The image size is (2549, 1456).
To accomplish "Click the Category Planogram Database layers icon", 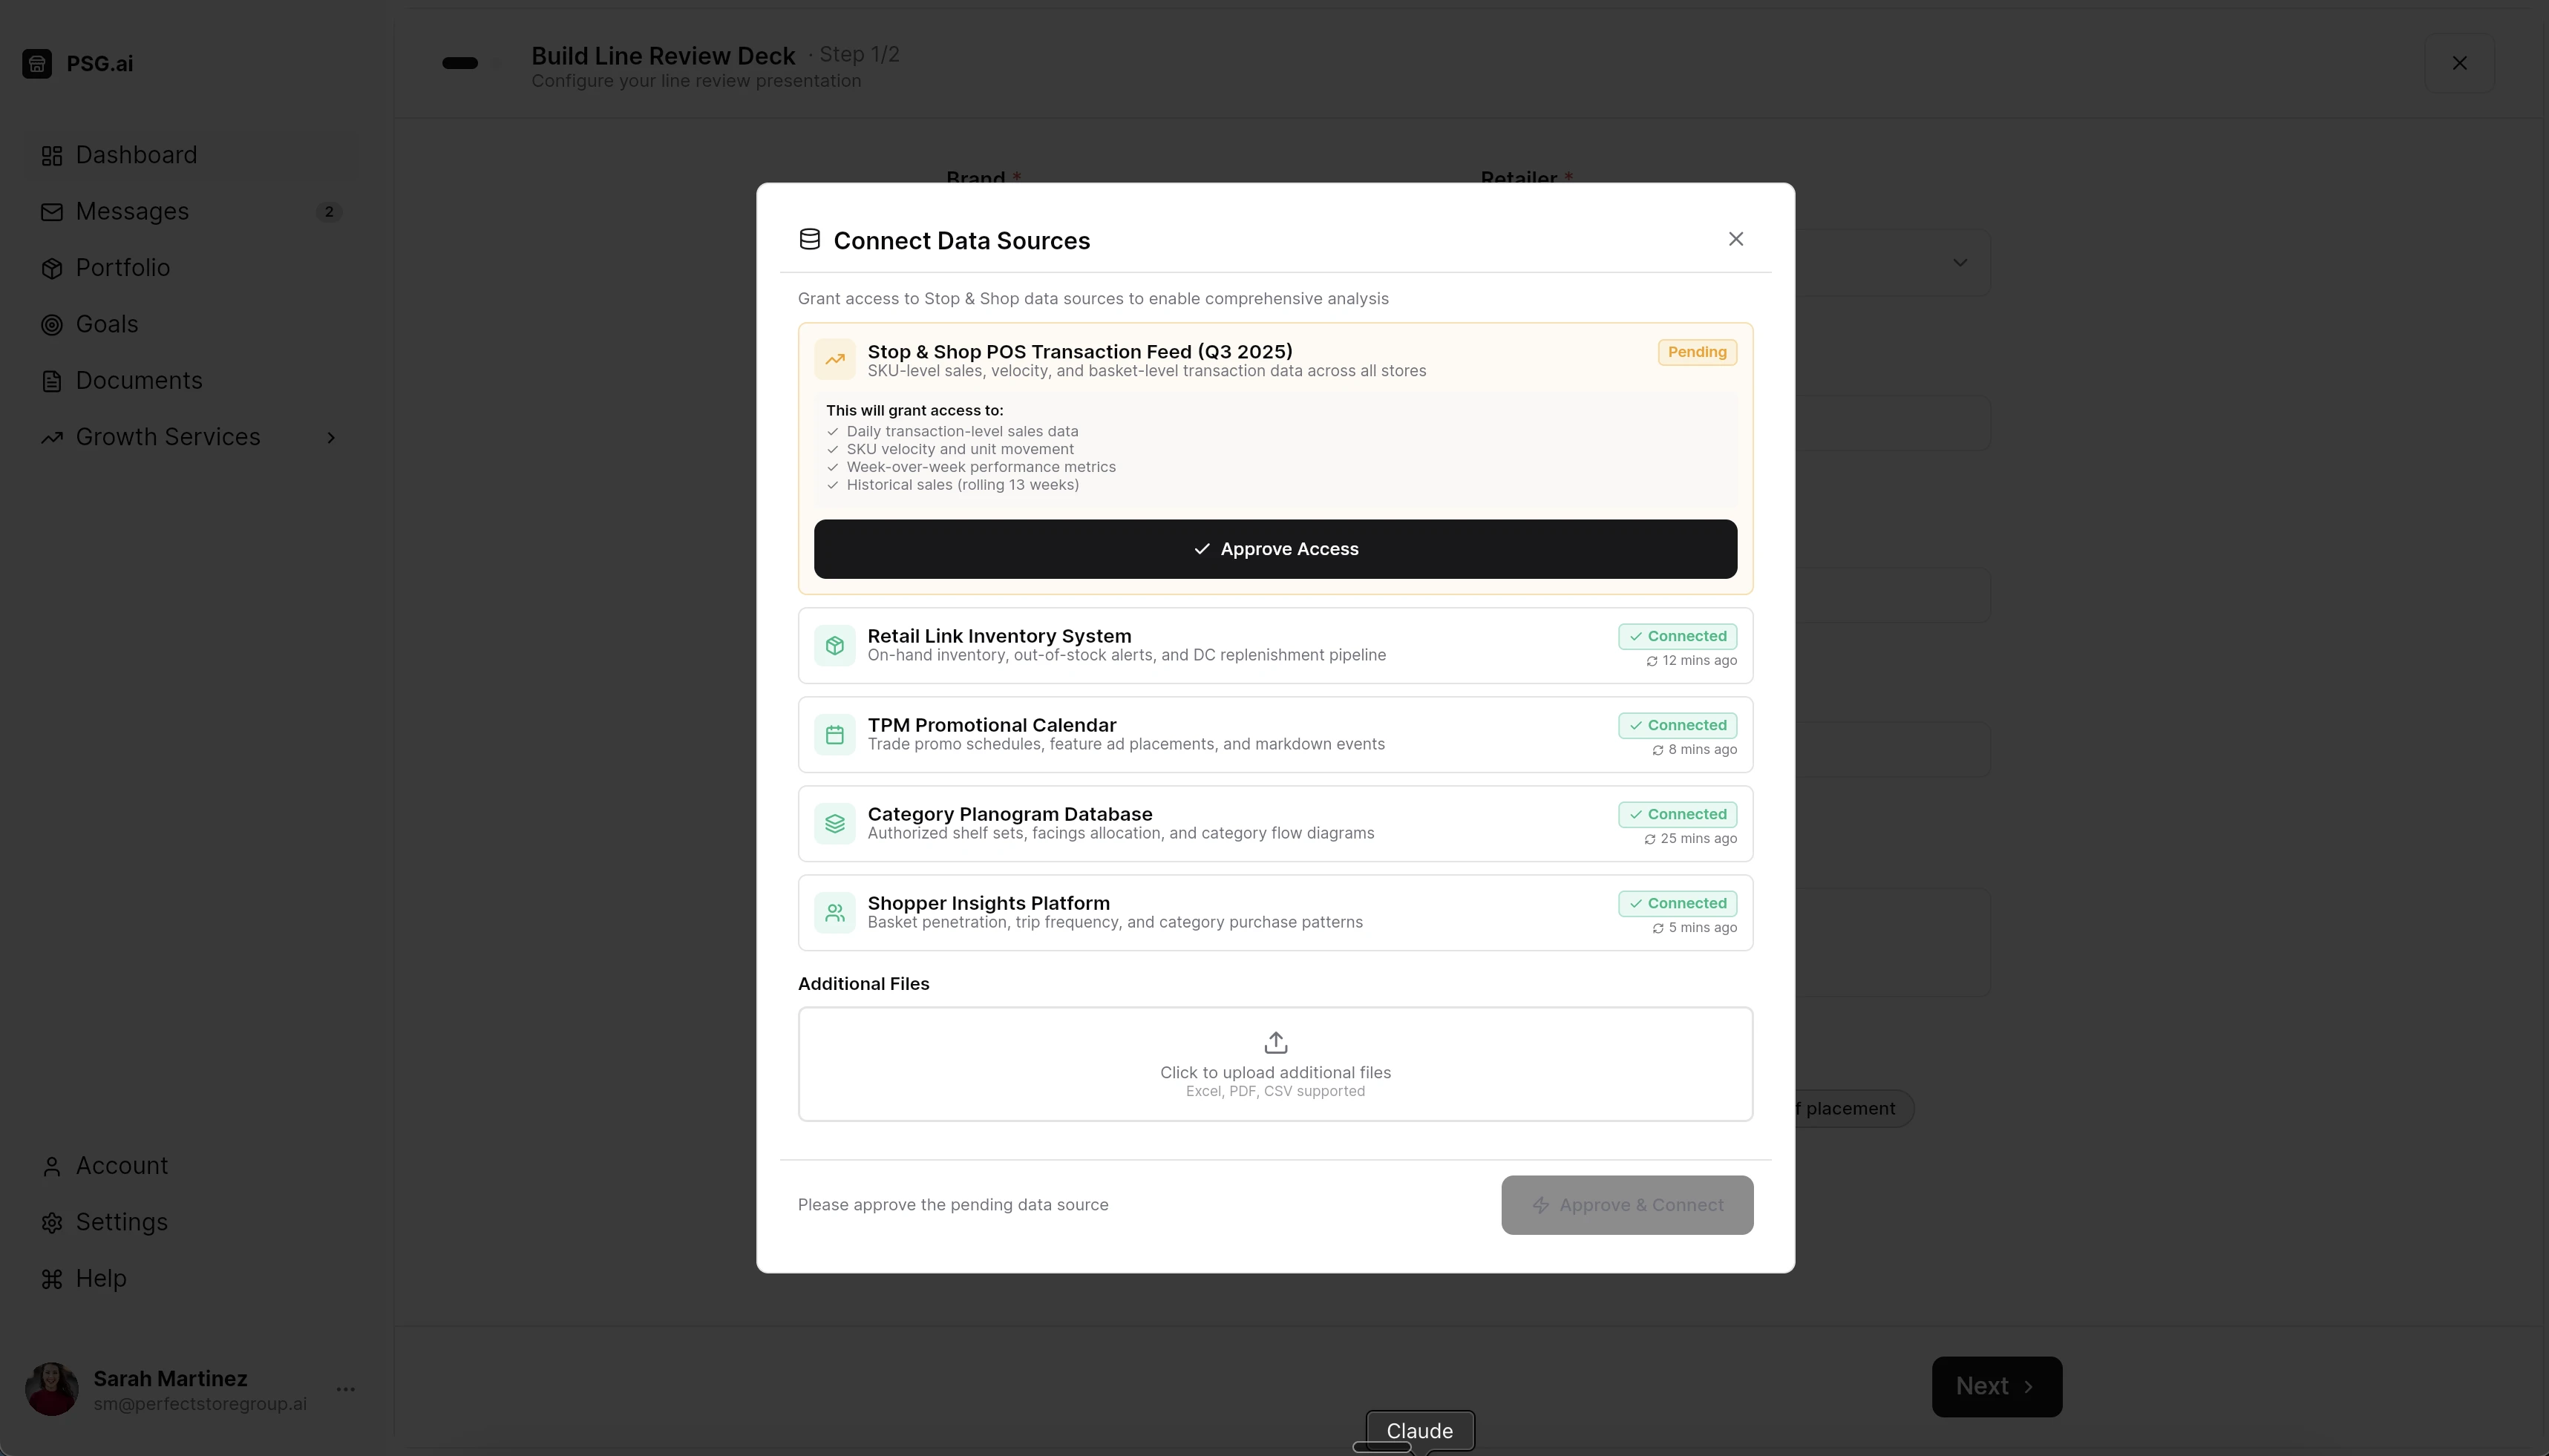I will tap(835, 823).
